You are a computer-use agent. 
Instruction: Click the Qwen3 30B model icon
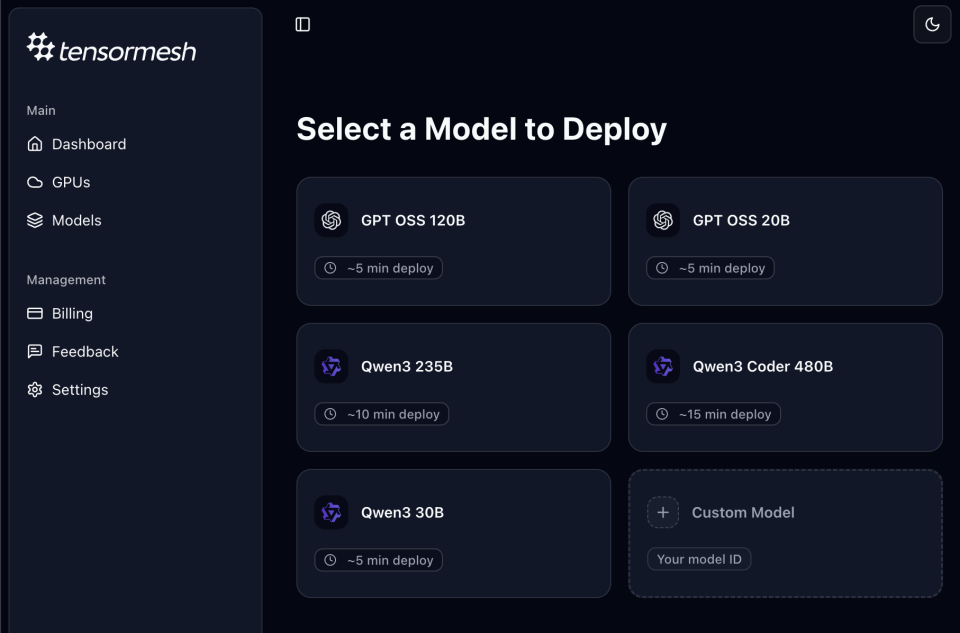tap(331, 512)
